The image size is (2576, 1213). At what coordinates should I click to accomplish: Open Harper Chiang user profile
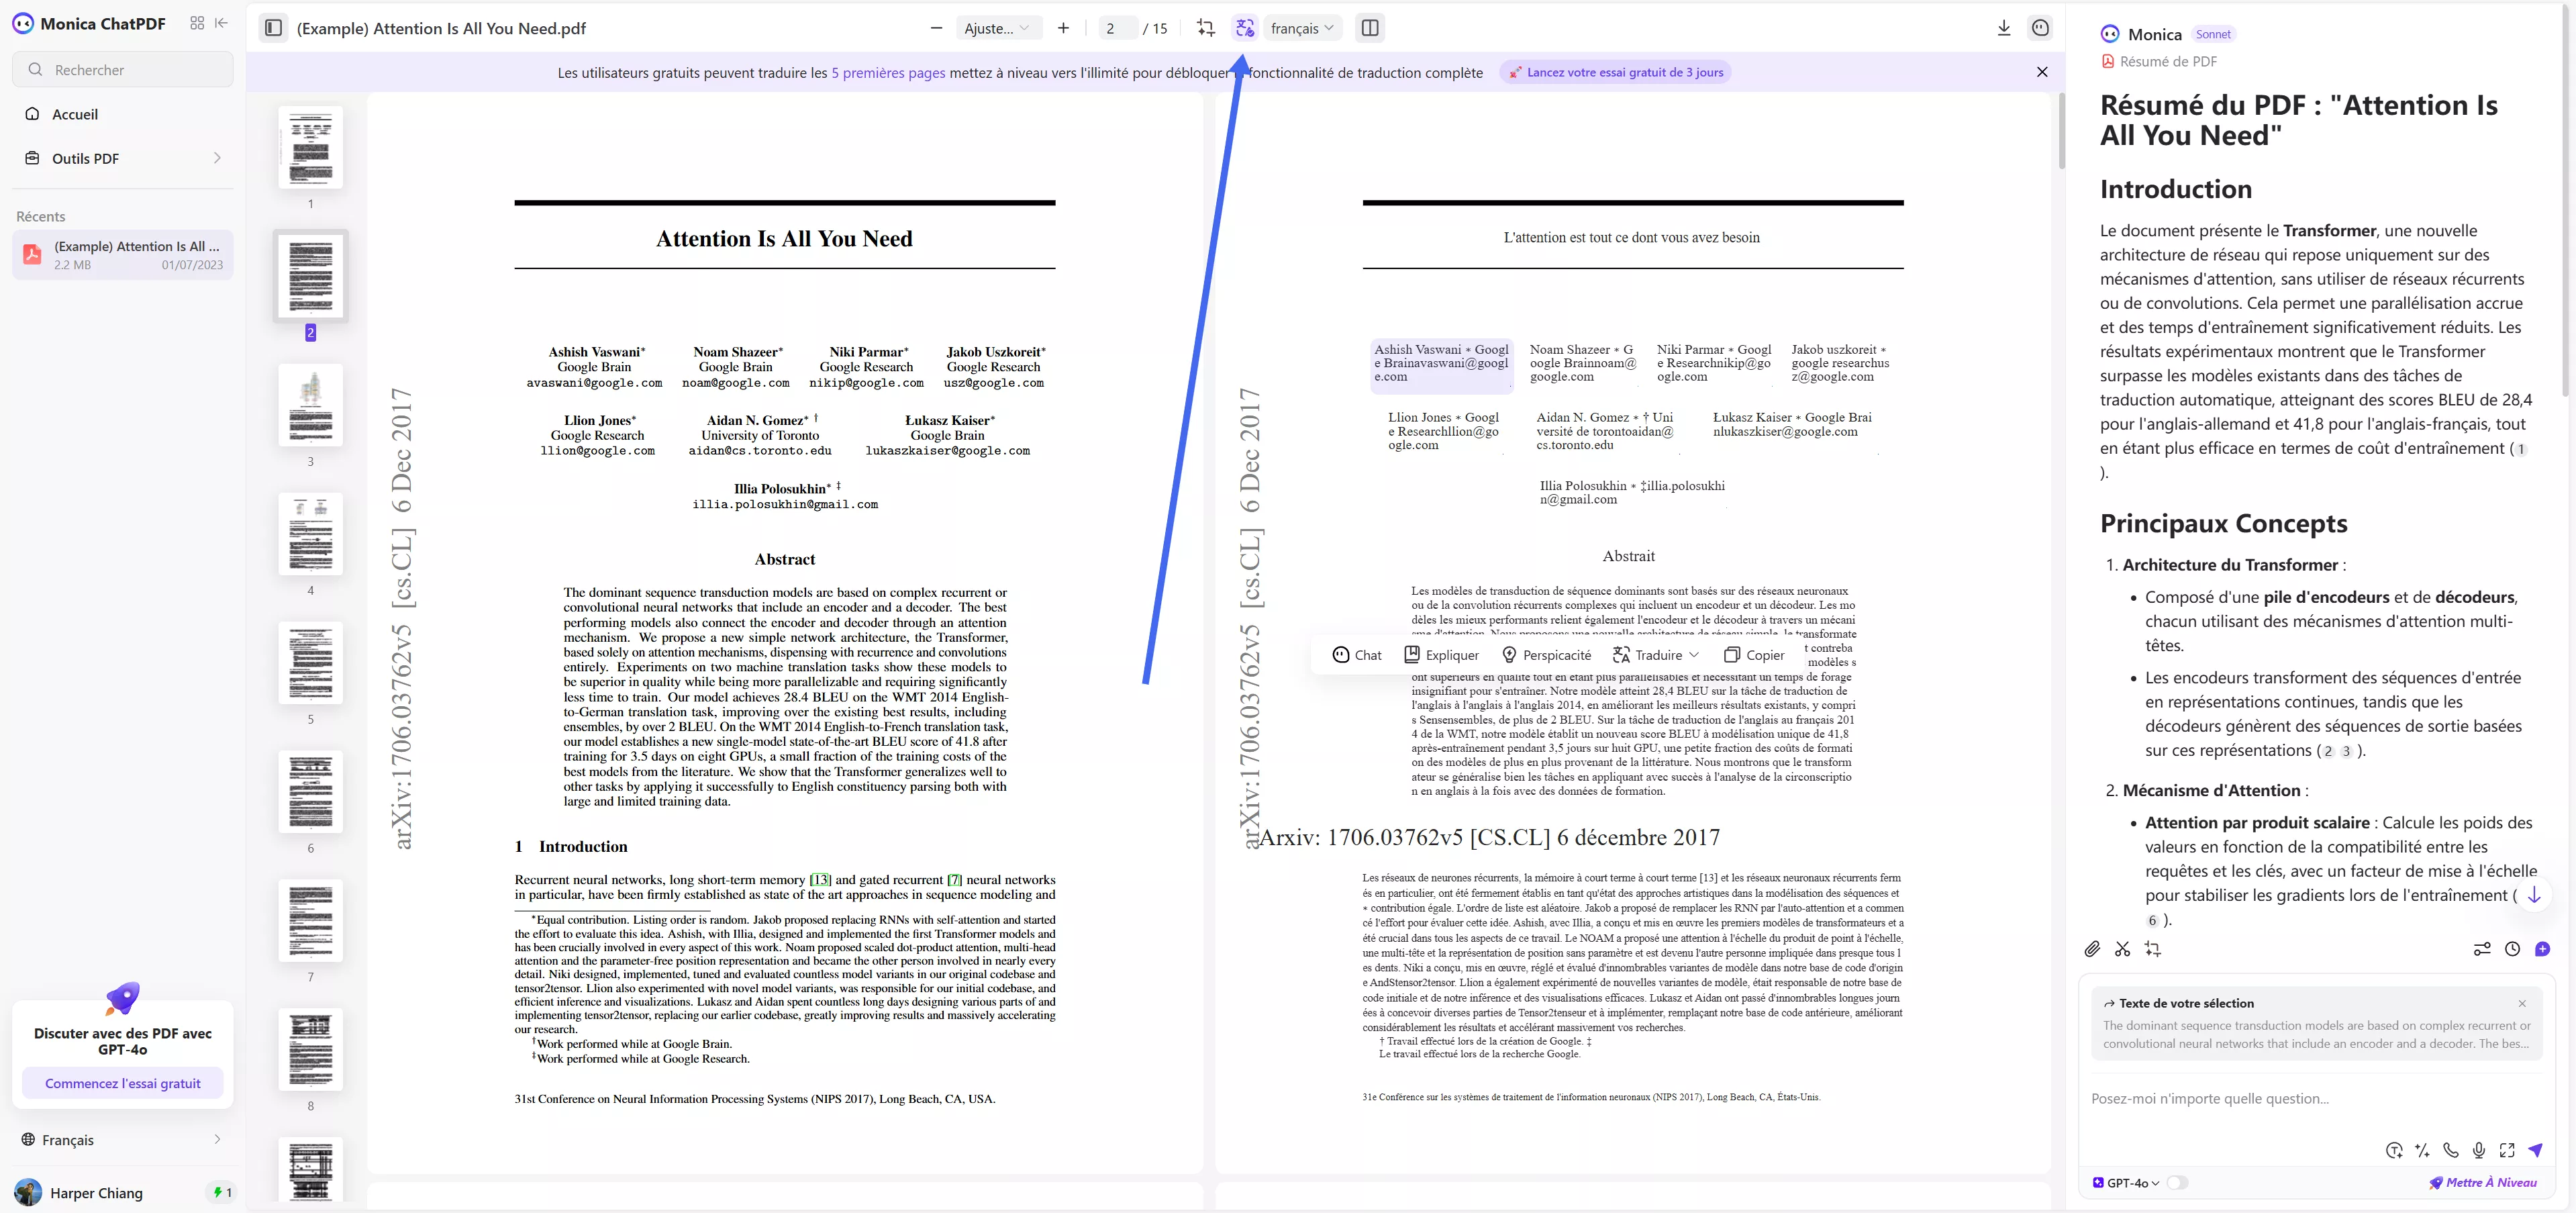tap(80, 1192)
